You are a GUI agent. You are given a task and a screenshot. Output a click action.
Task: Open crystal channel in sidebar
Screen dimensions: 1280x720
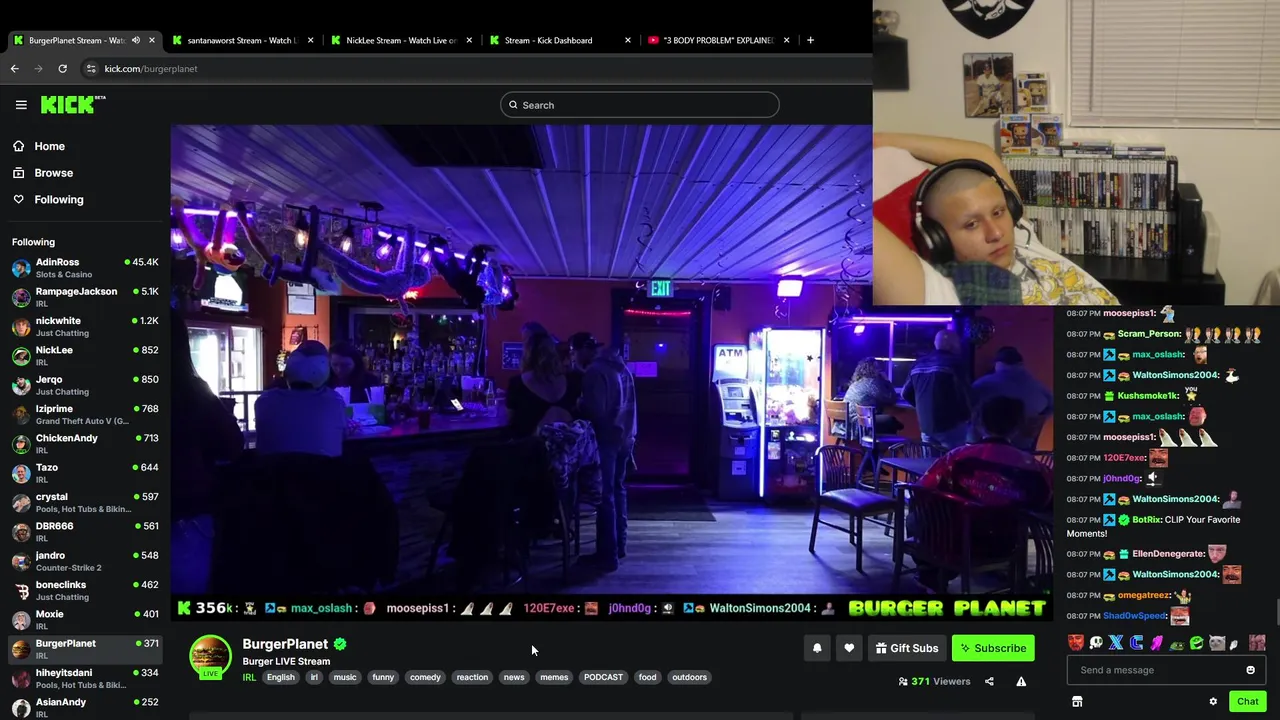click(85, 502)
